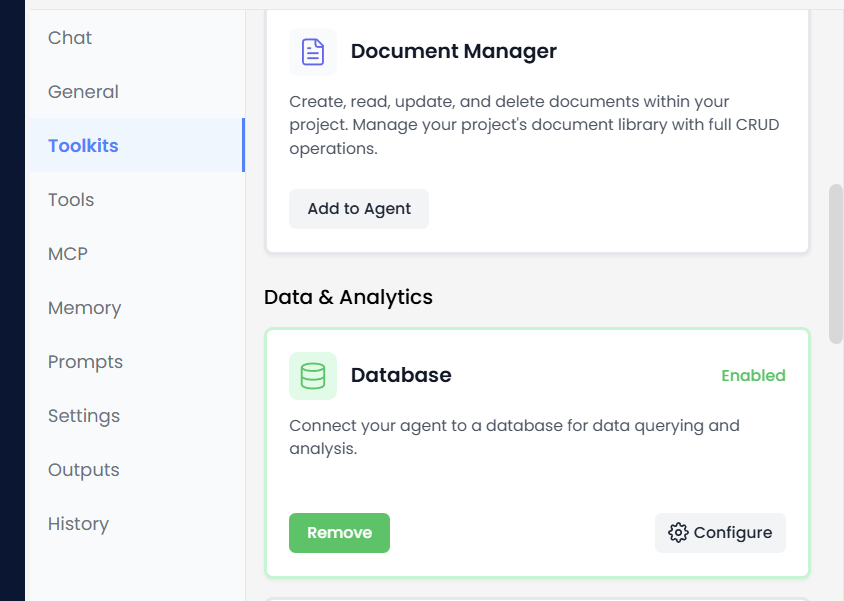
Task: Remove the Database toolkit
Action: click(x=339, y=533)
